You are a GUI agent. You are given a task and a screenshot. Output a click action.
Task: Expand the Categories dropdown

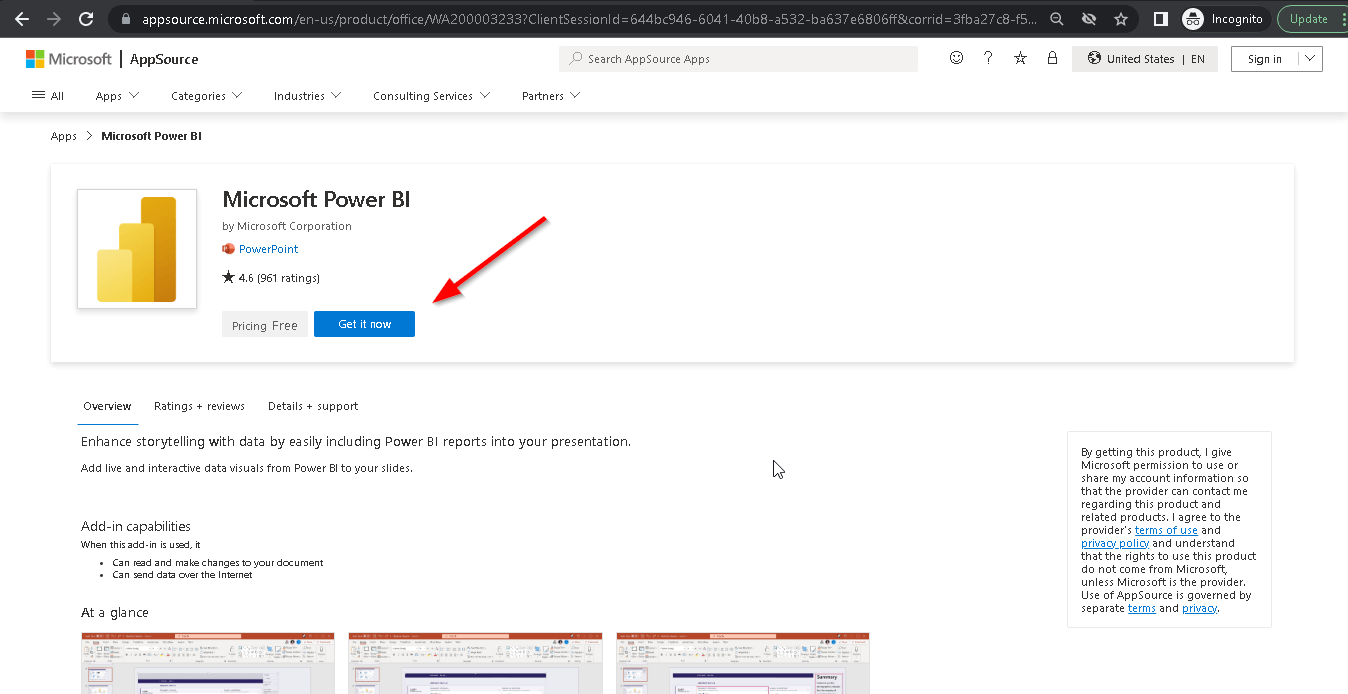click(x=206, y=96)
